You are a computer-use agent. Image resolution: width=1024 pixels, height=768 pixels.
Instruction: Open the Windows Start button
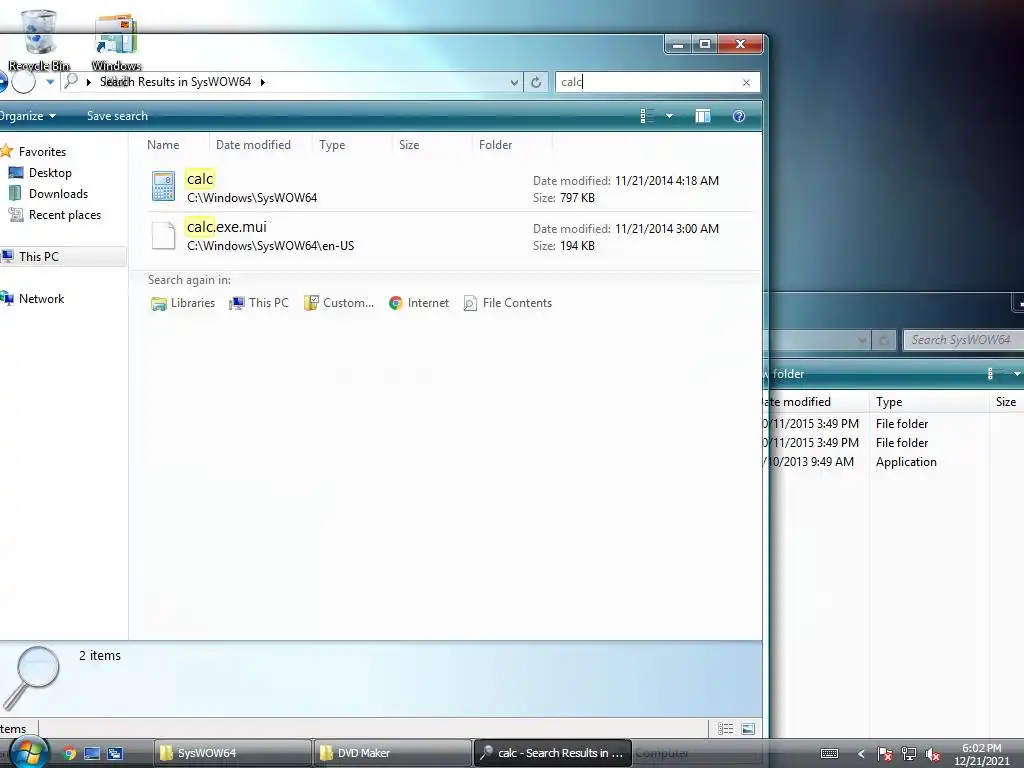28,753
